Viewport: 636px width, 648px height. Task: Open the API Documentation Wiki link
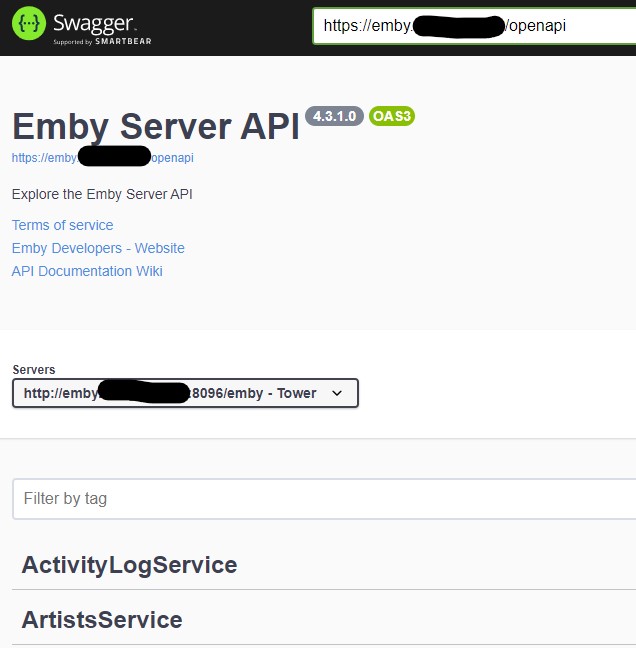tap(87, 271)
